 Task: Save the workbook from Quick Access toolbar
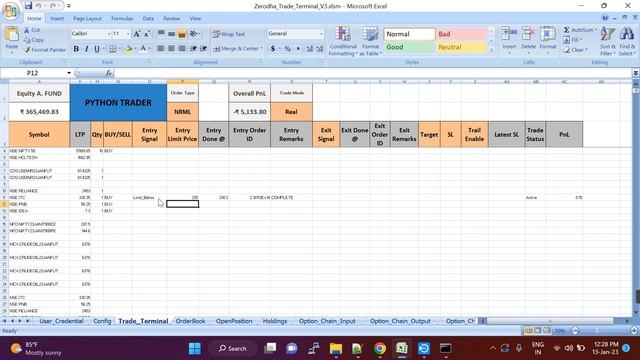[28, 6]
